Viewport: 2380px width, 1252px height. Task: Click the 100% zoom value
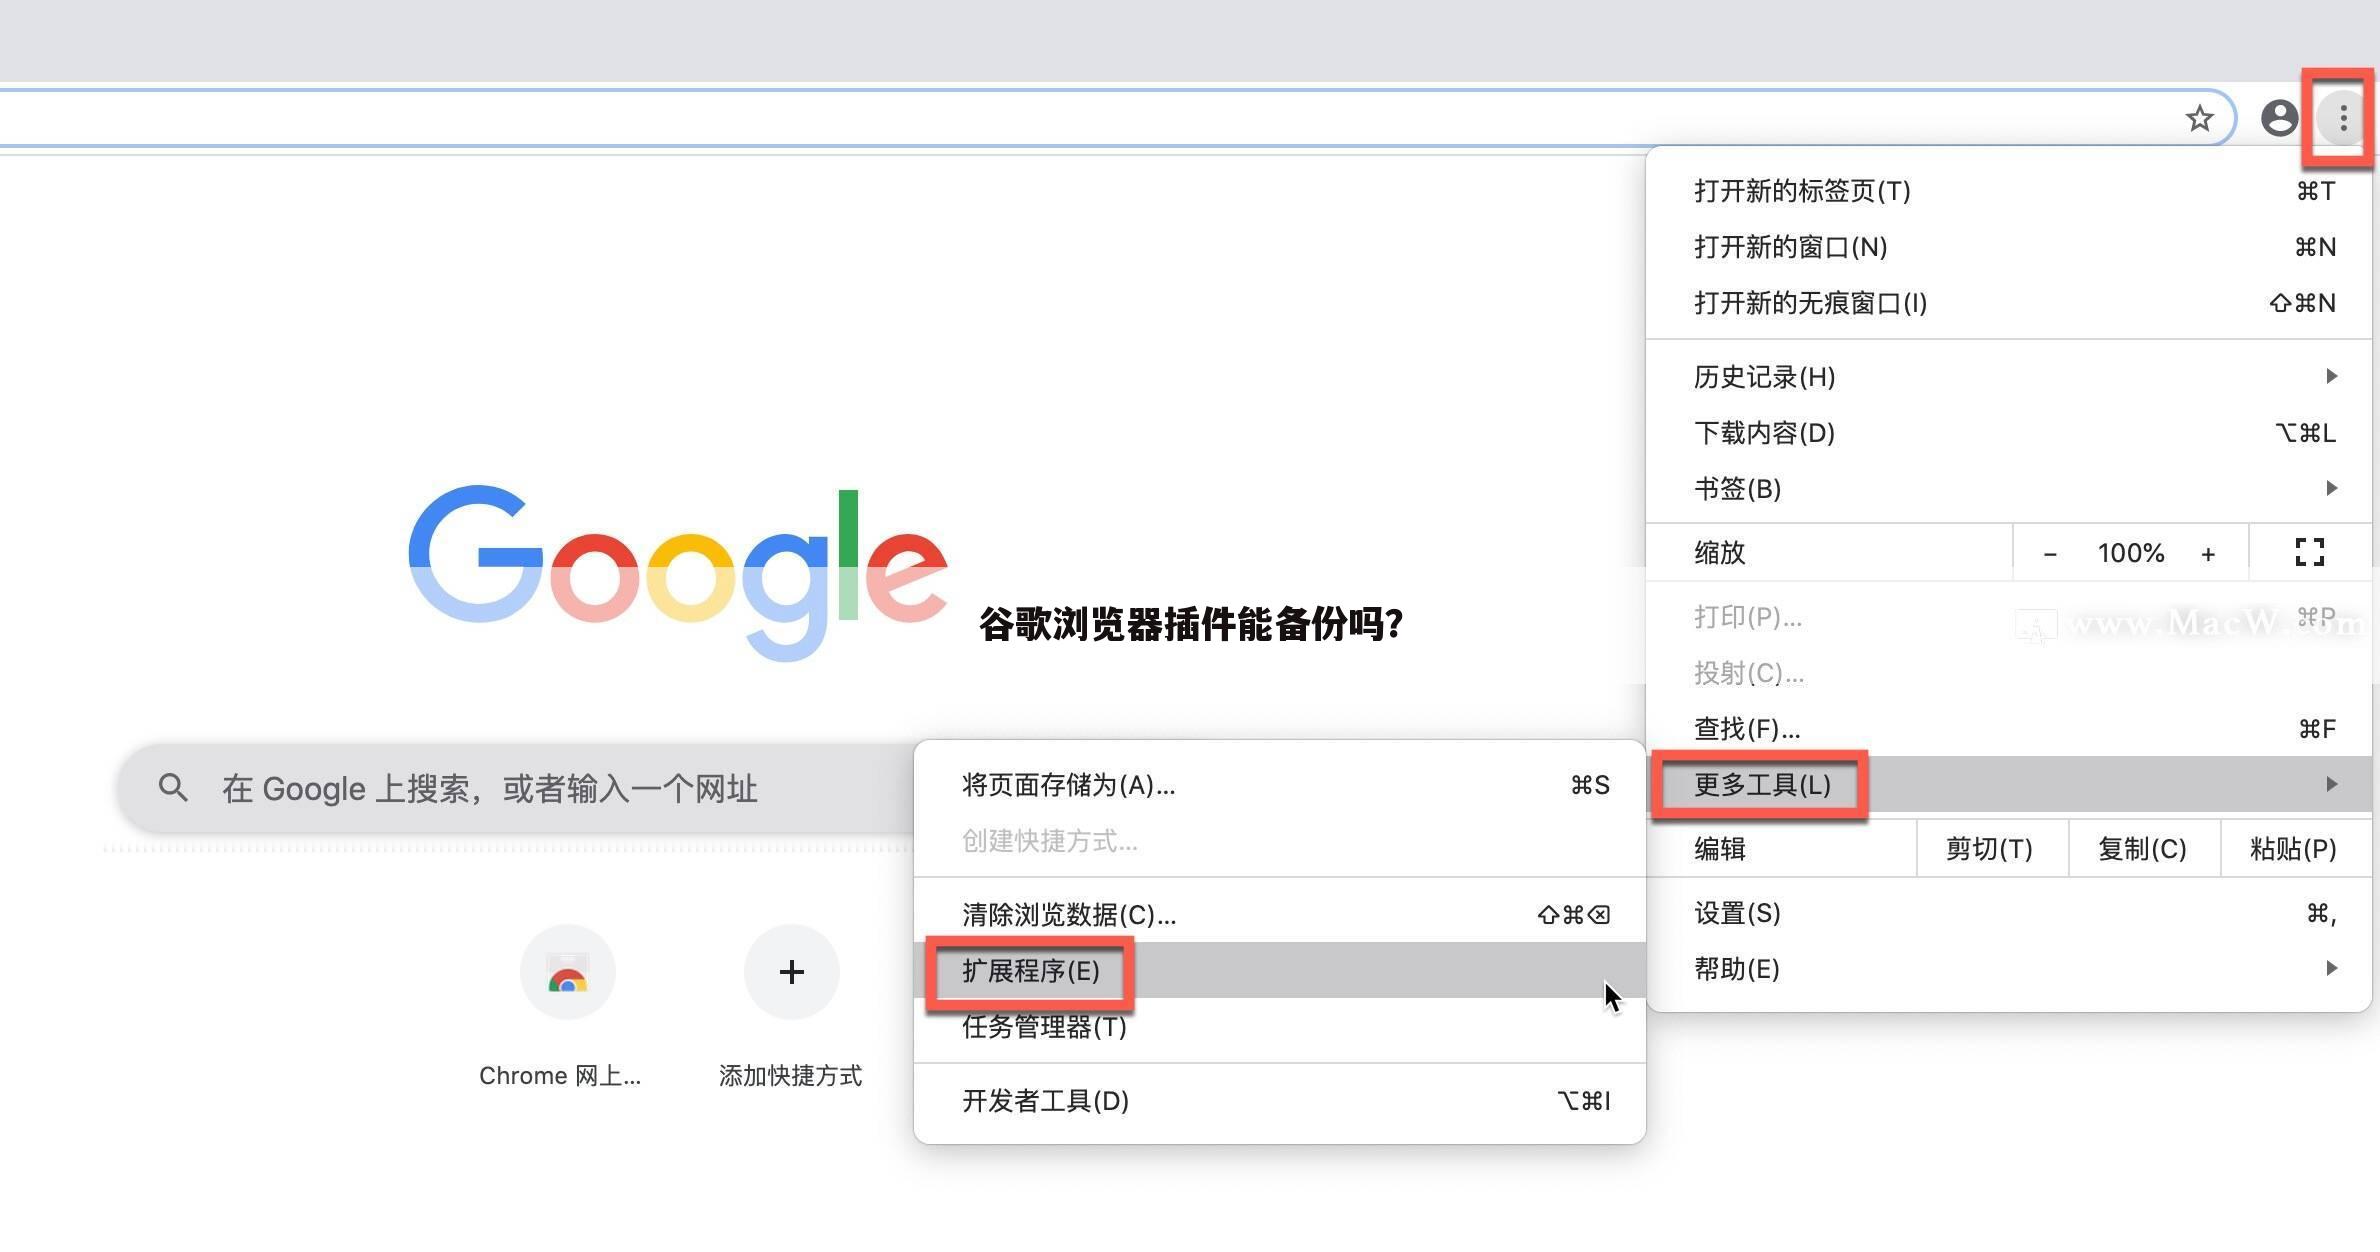point(2131,553)
